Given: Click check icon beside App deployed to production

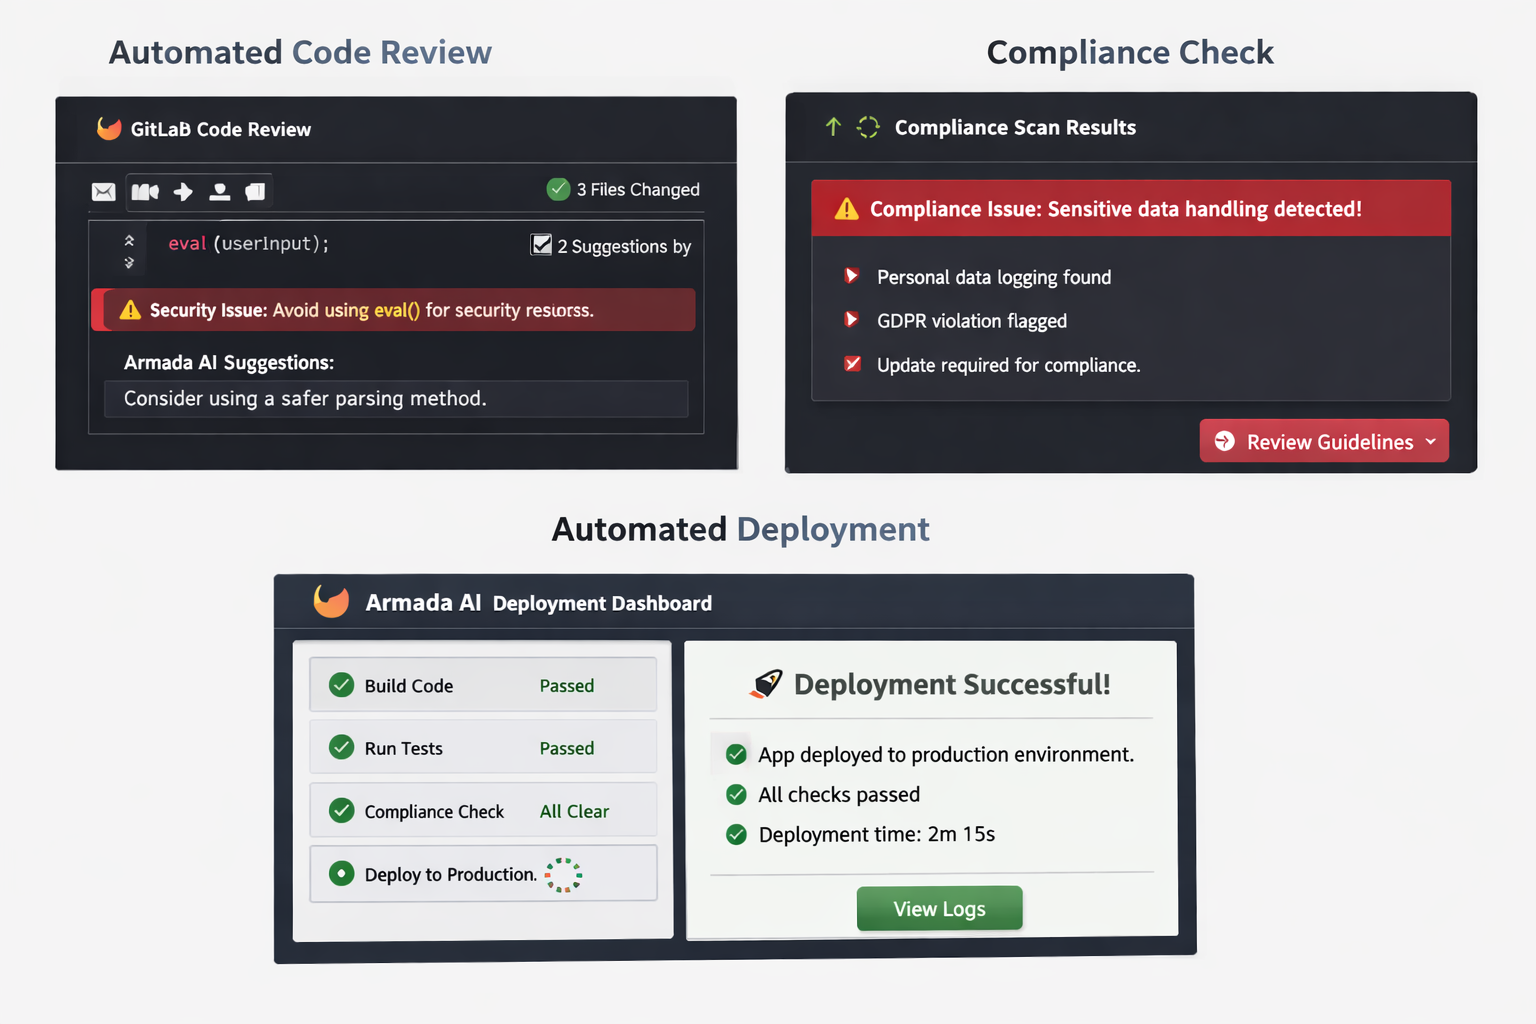Looking at the screenshot, I should point(737,754).
